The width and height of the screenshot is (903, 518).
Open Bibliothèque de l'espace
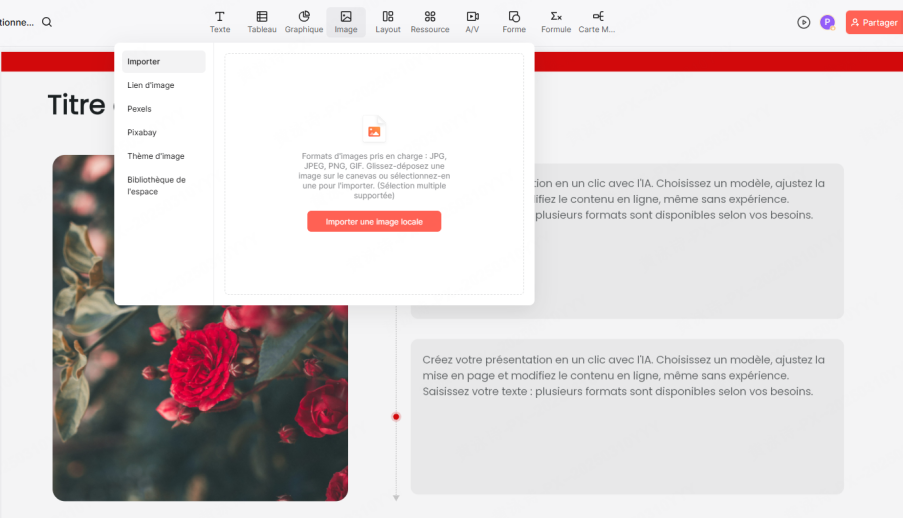156,185
